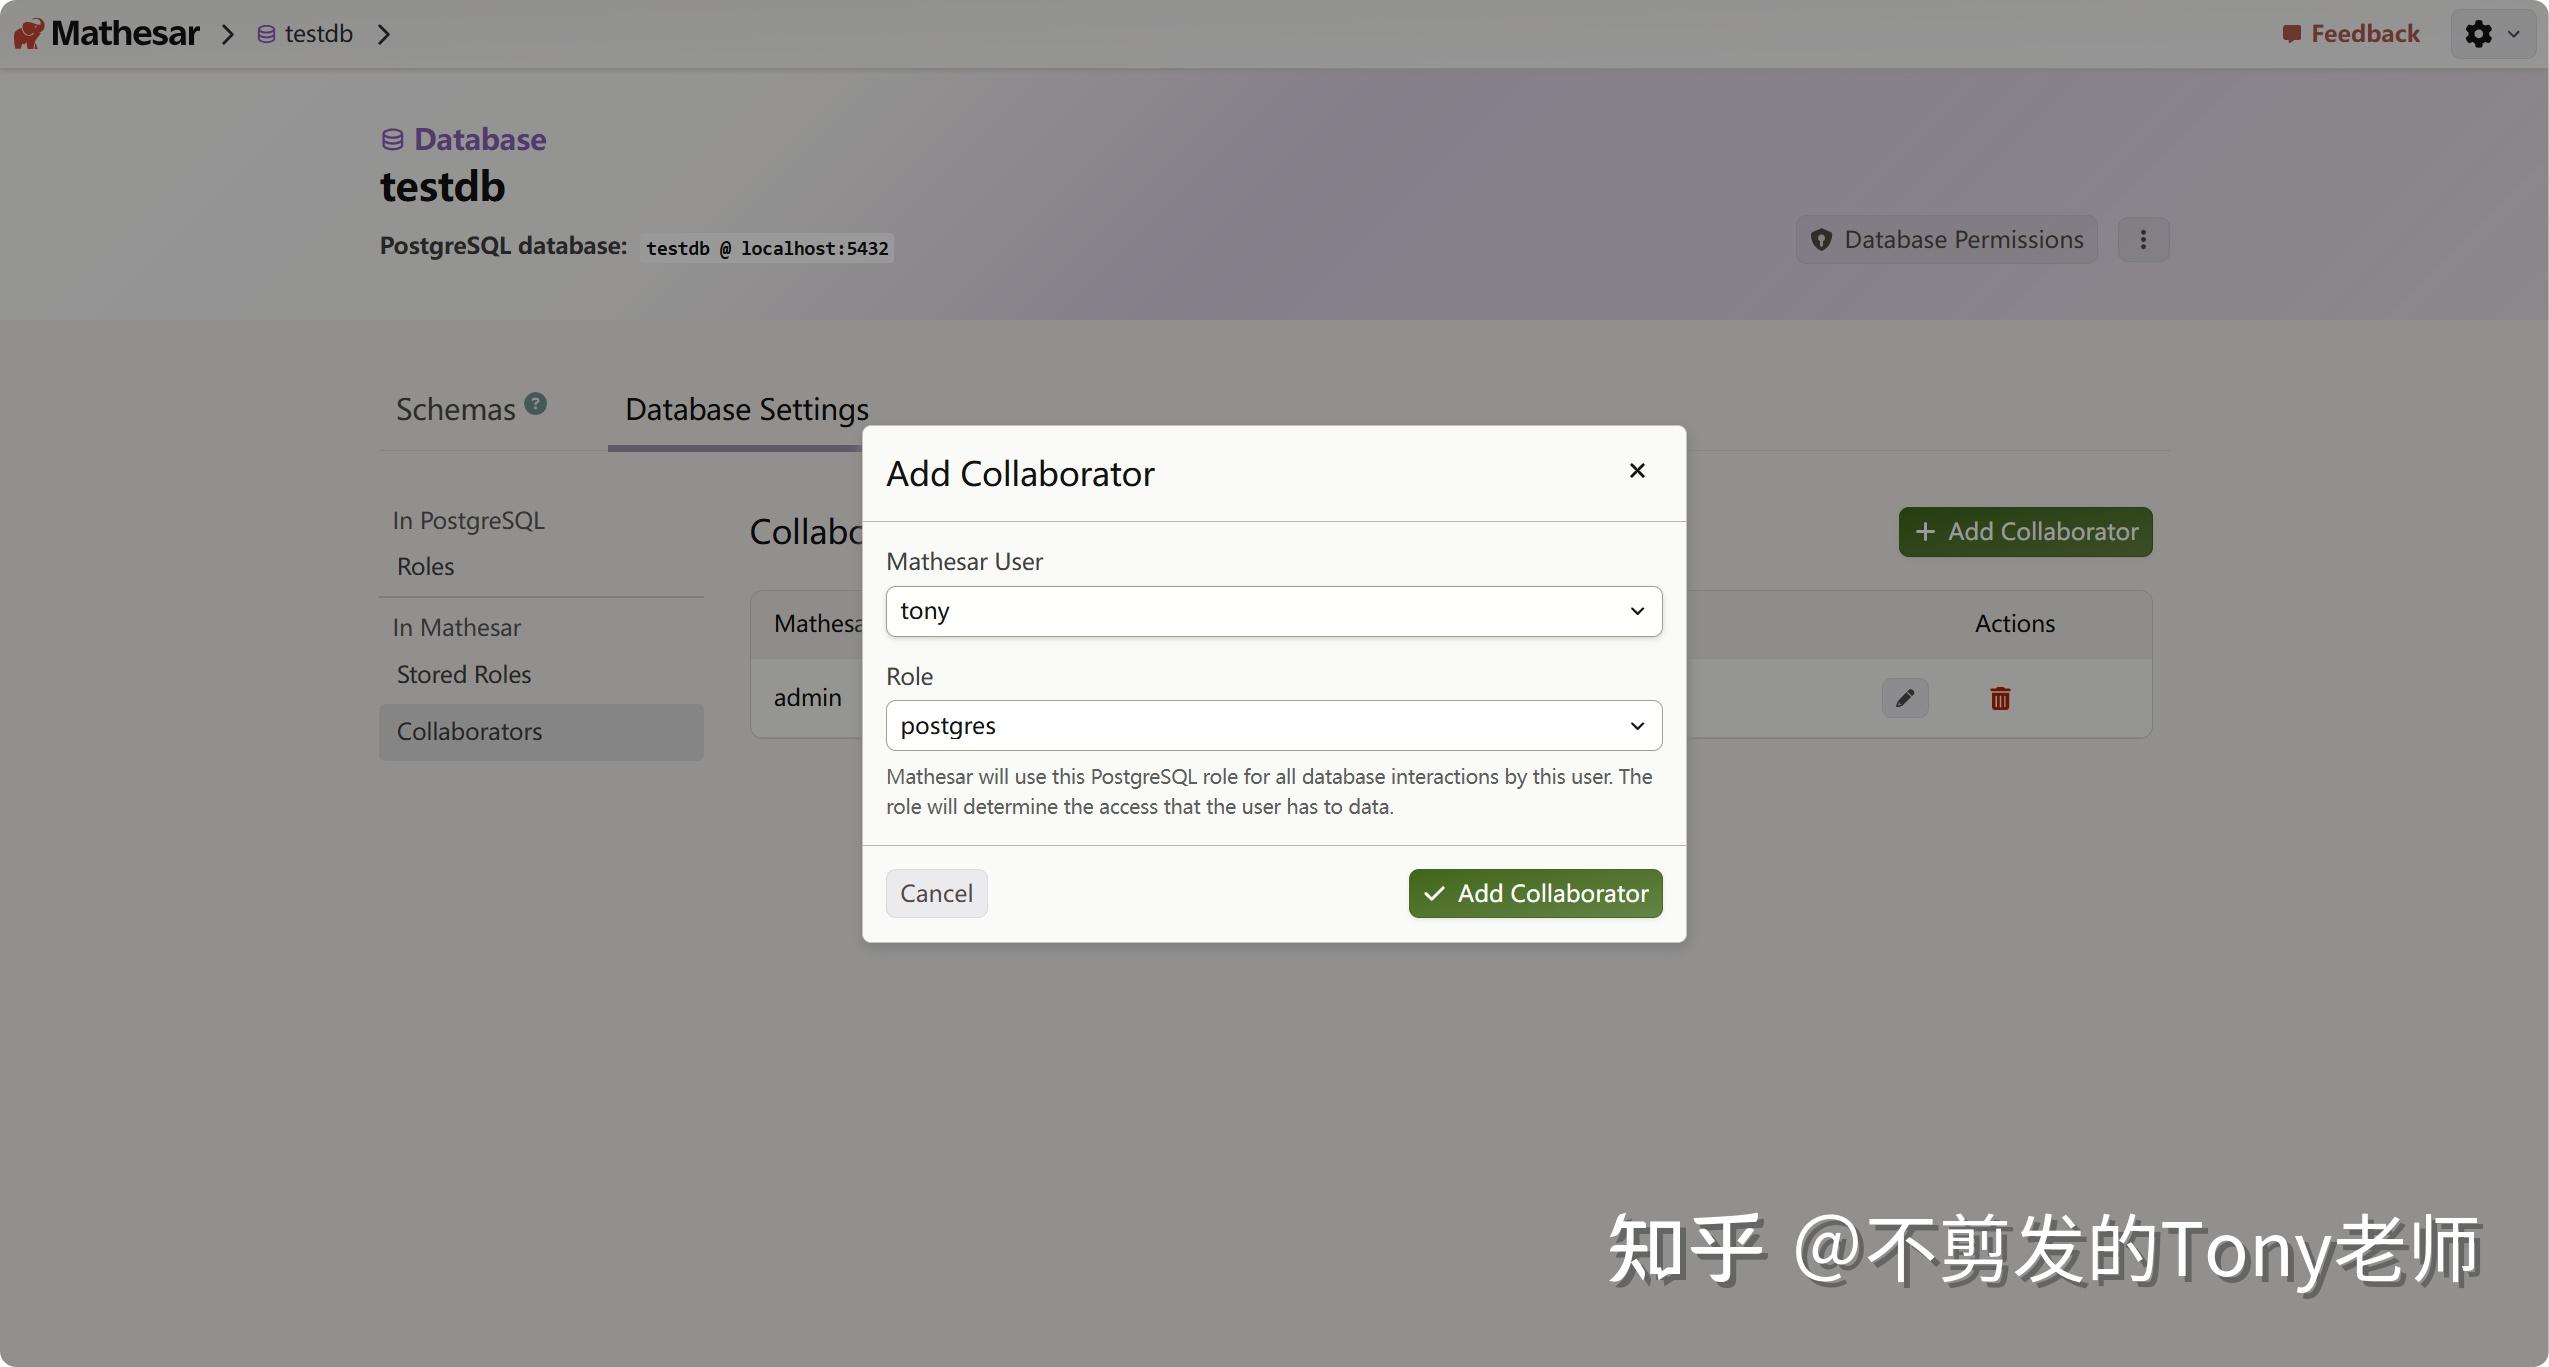Open the three-dot overflow menu
Image resolution: width=2549 pixels, height=1367 pixels.
pos(2142,239)
